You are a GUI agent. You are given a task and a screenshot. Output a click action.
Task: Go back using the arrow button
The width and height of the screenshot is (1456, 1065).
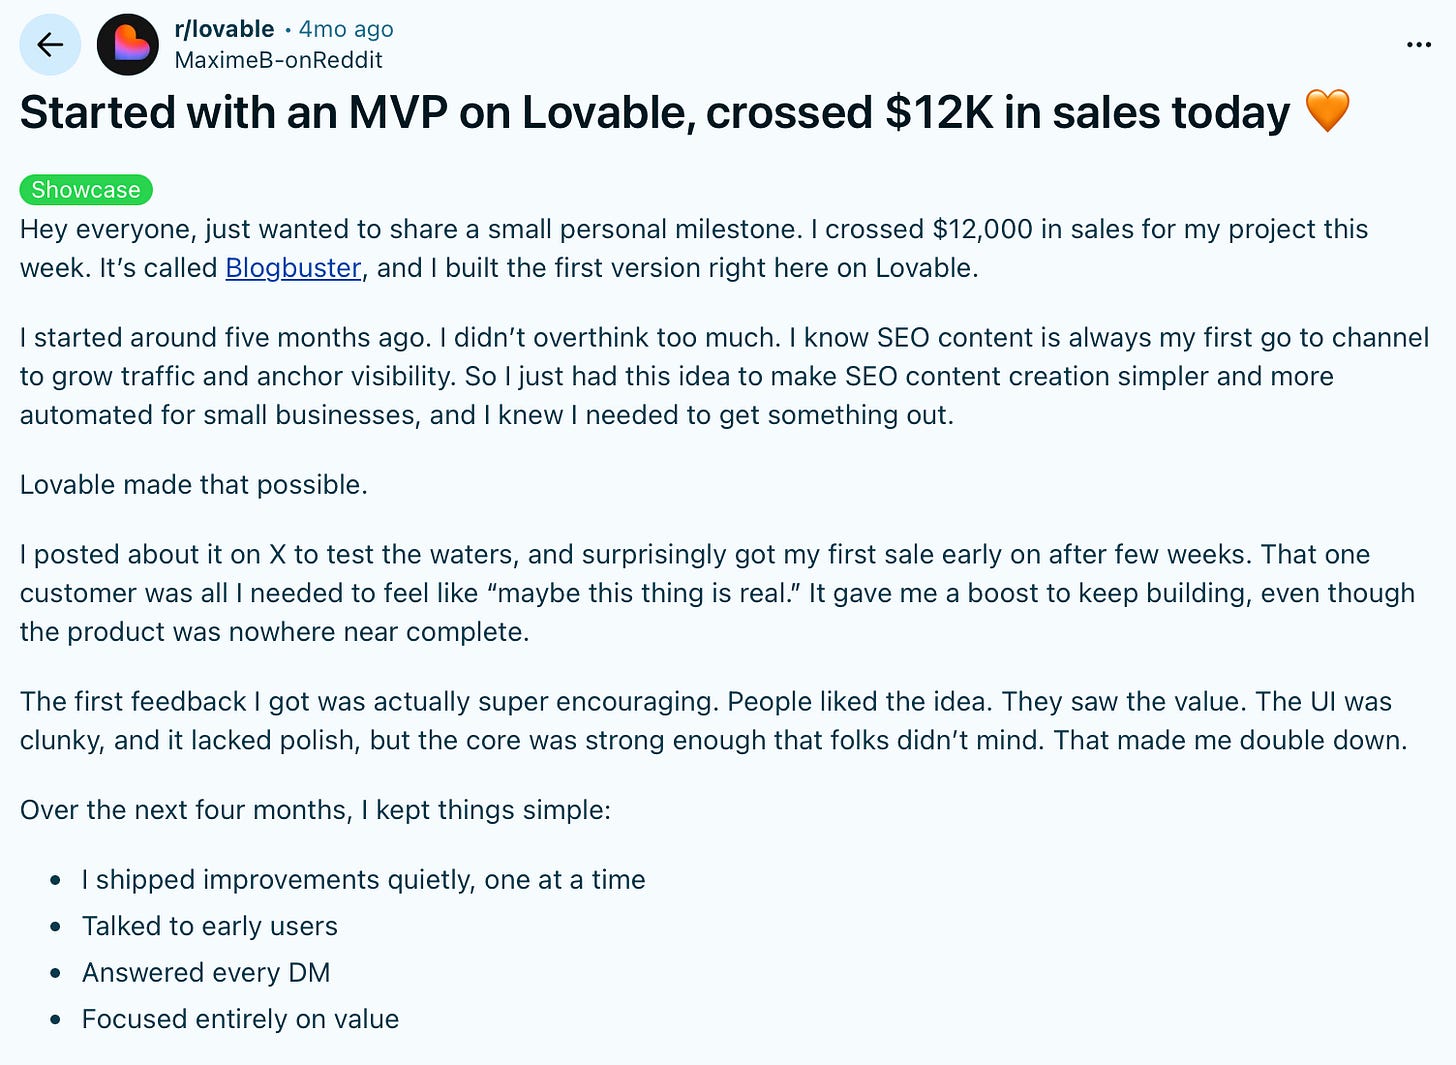50,45
